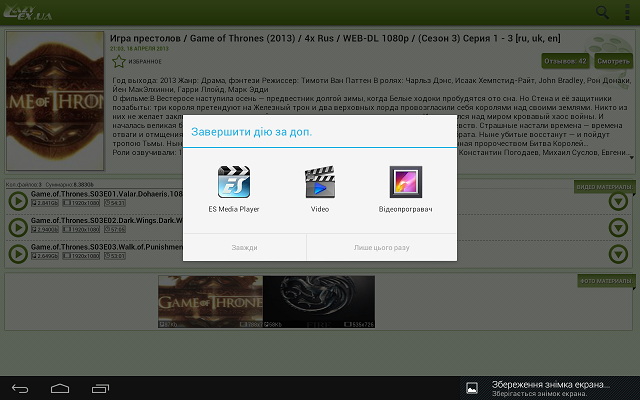Select the ВИДЕО МАТЕРИАЛЫ tab label
Image resolution: width=640 pixels, height=400 pixels.
click(x=604, y=187)
